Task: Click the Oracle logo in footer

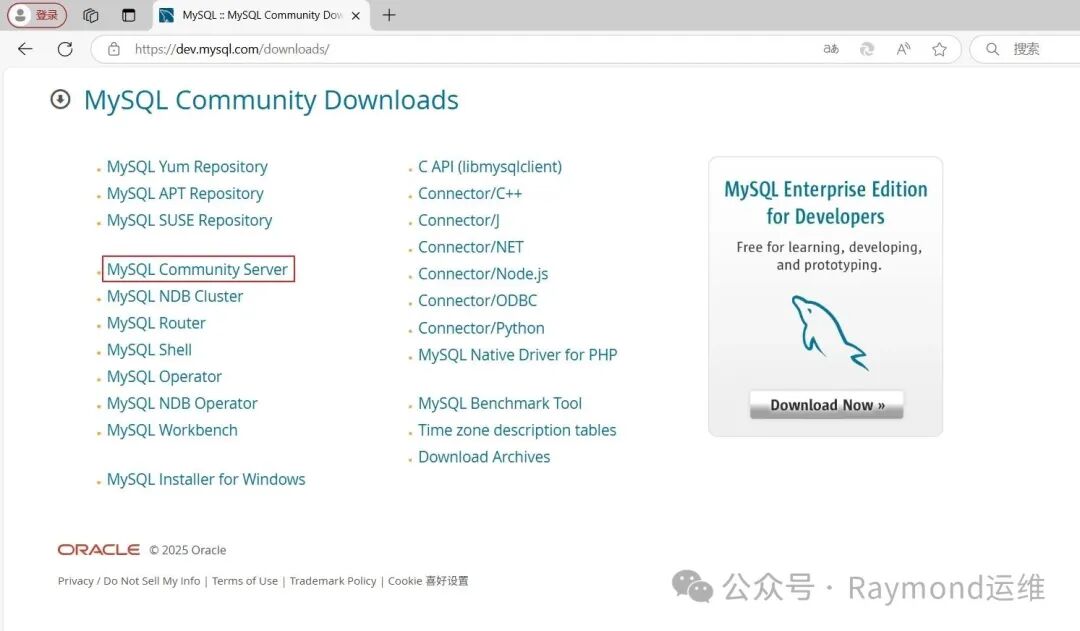Action: click(98, 550)
